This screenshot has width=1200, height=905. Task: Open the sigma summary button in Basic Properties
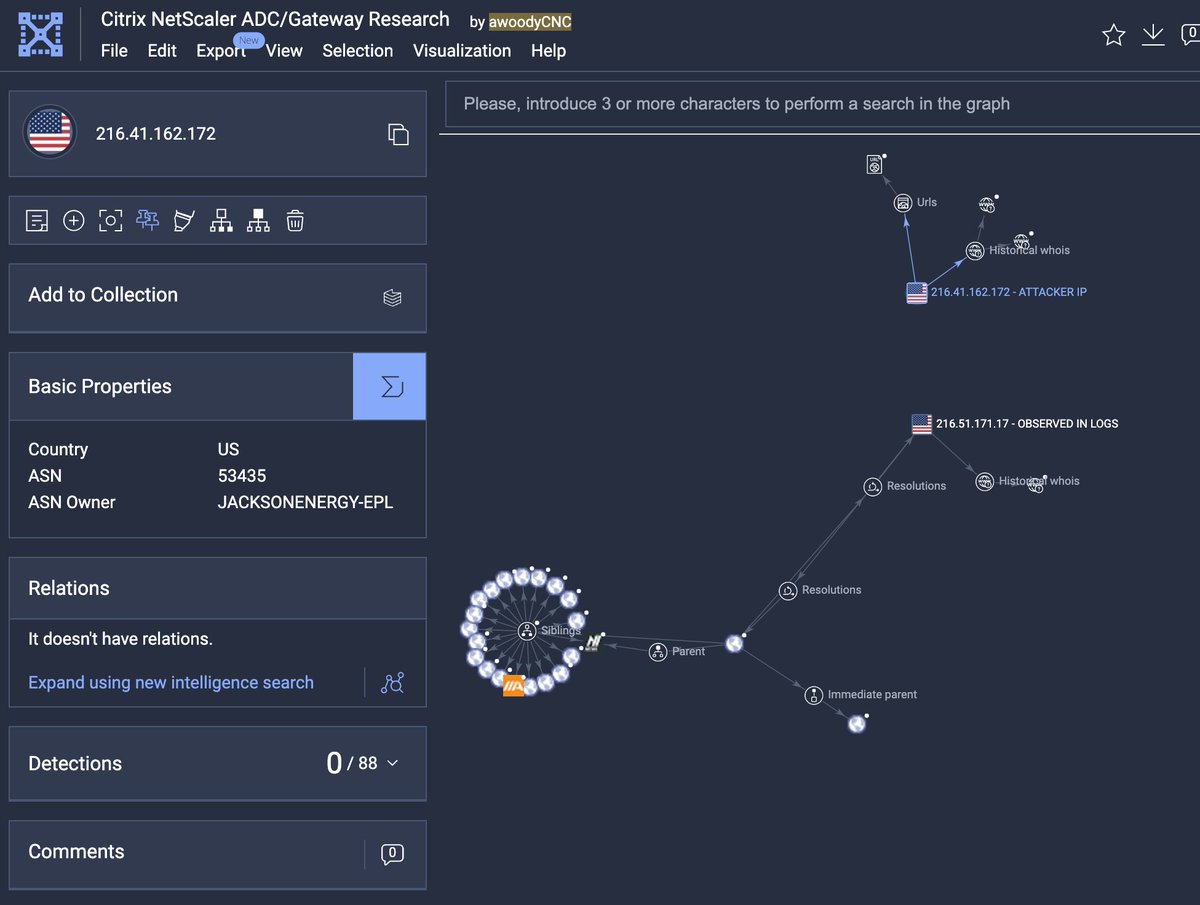tap(390, 386)
